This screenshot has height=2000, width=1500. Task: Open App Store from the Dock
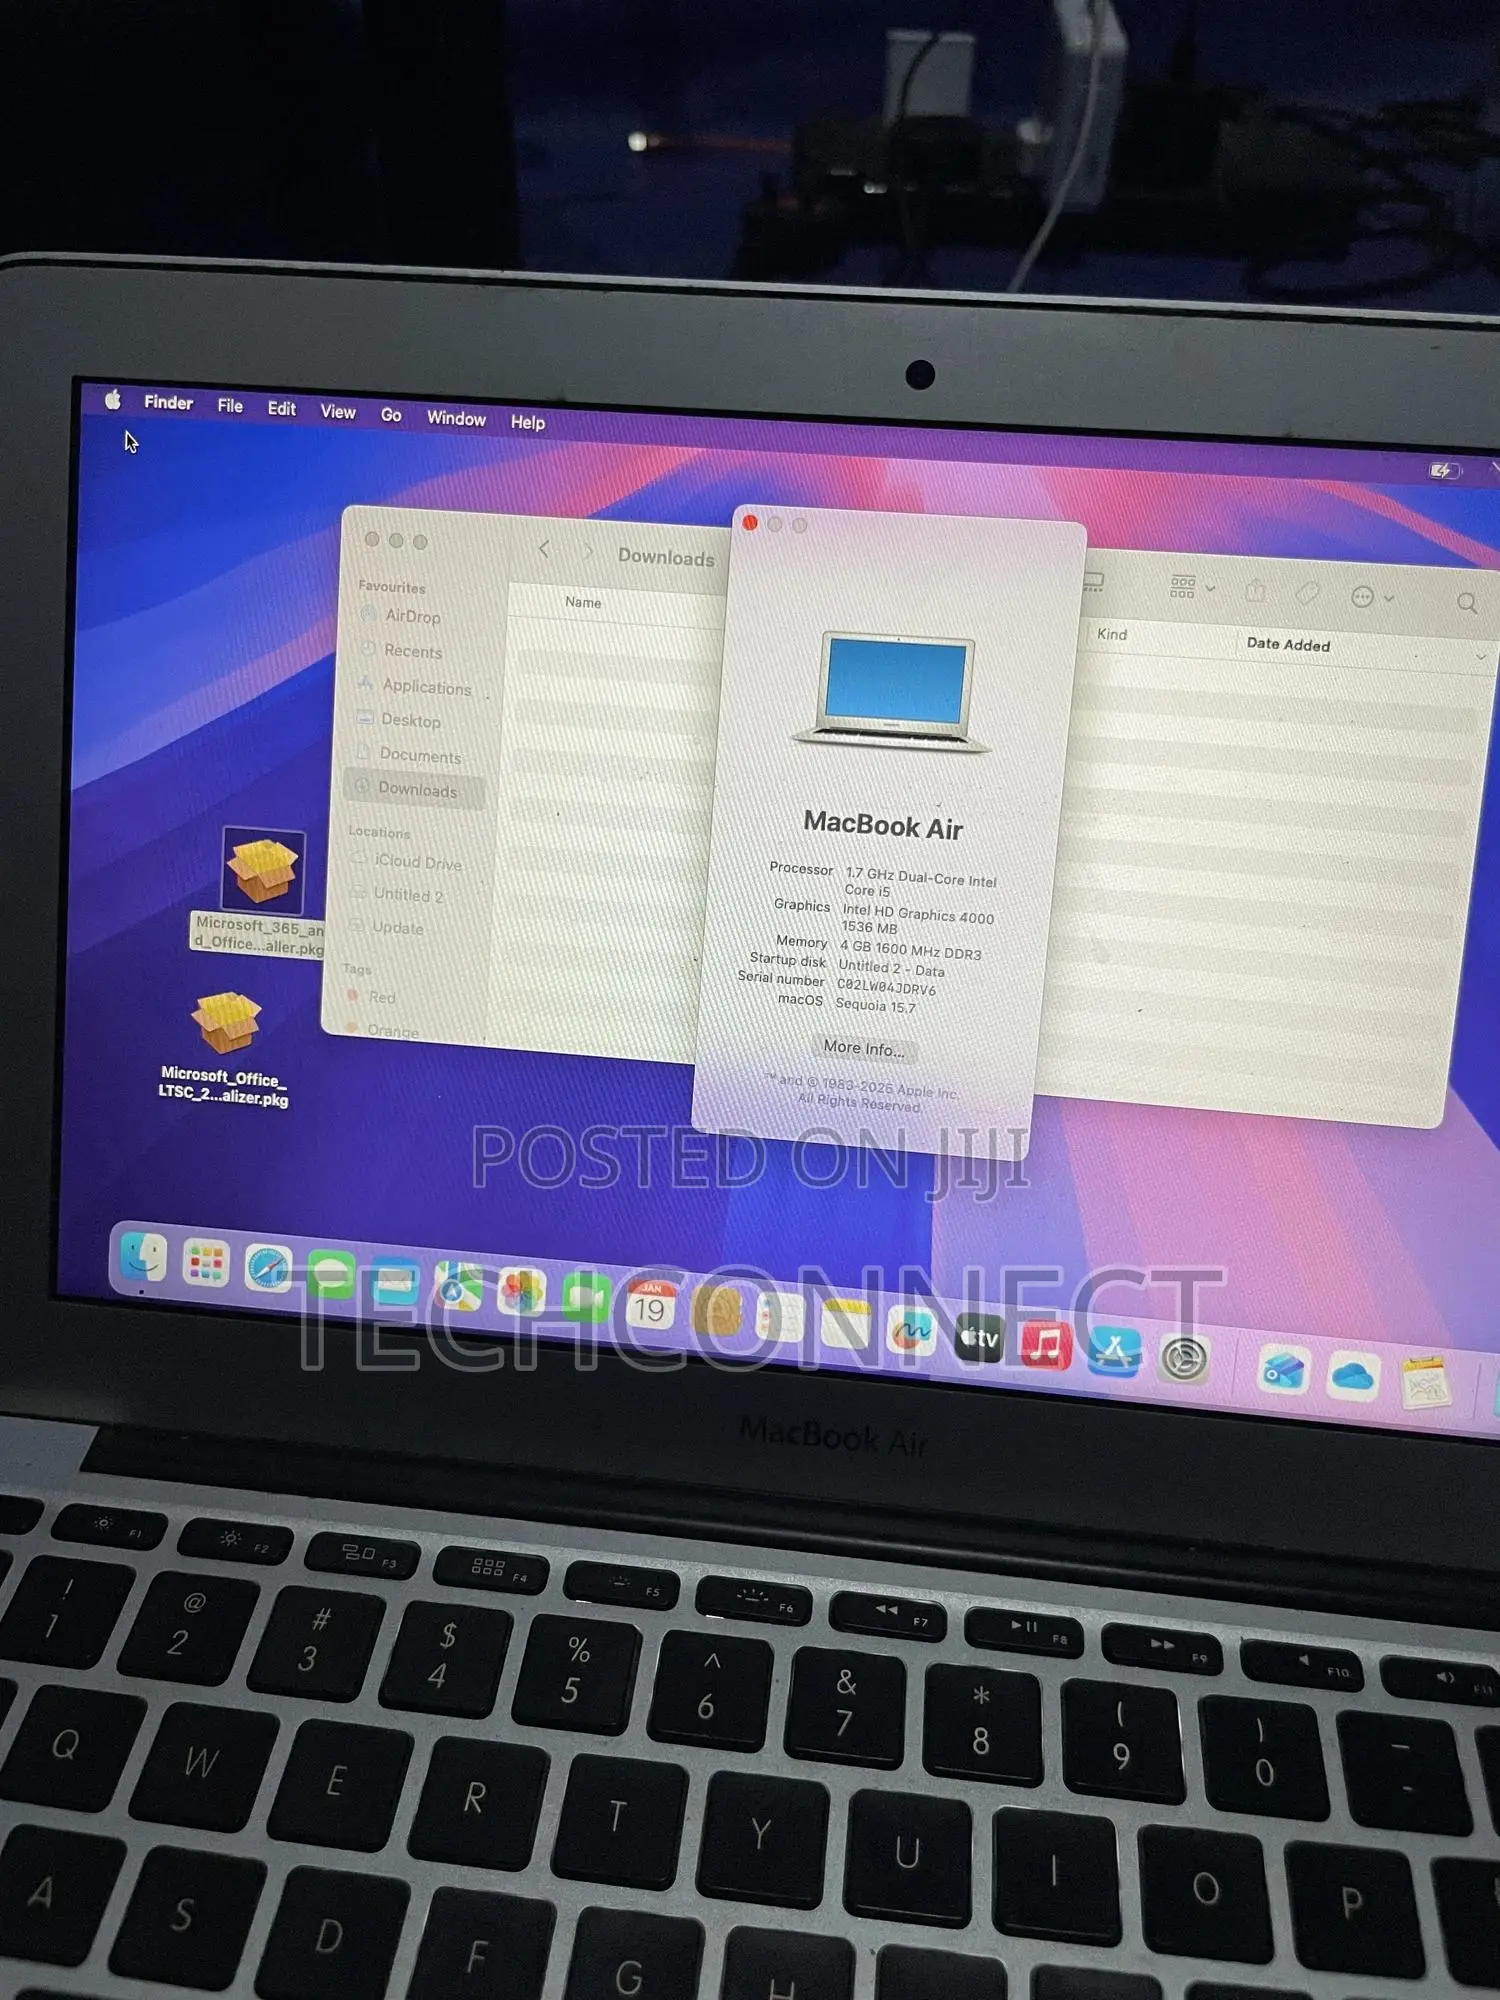(x=1114, y=1351)
